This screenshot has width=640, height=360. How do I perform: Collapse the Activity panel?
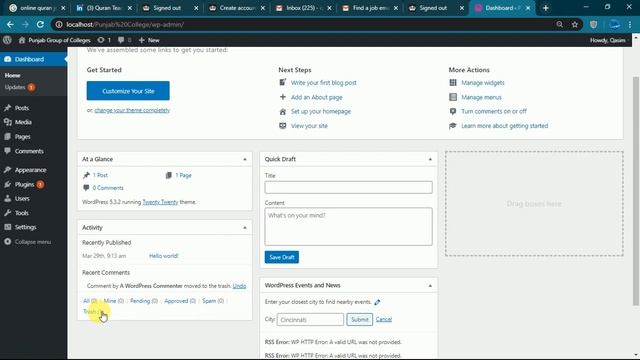click(245, 228)
